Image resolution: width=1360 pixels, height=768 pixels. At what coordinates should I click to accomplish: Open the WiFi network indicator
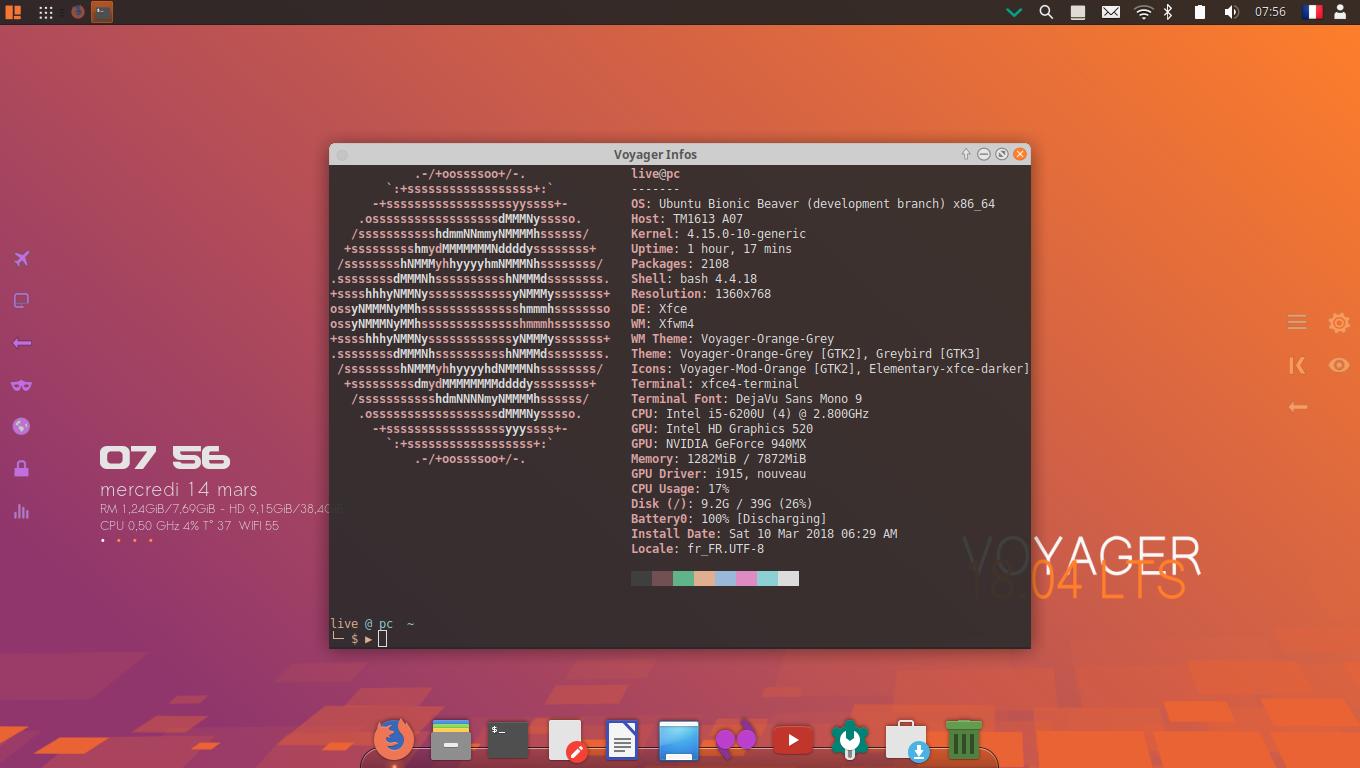click(1144, 12)
